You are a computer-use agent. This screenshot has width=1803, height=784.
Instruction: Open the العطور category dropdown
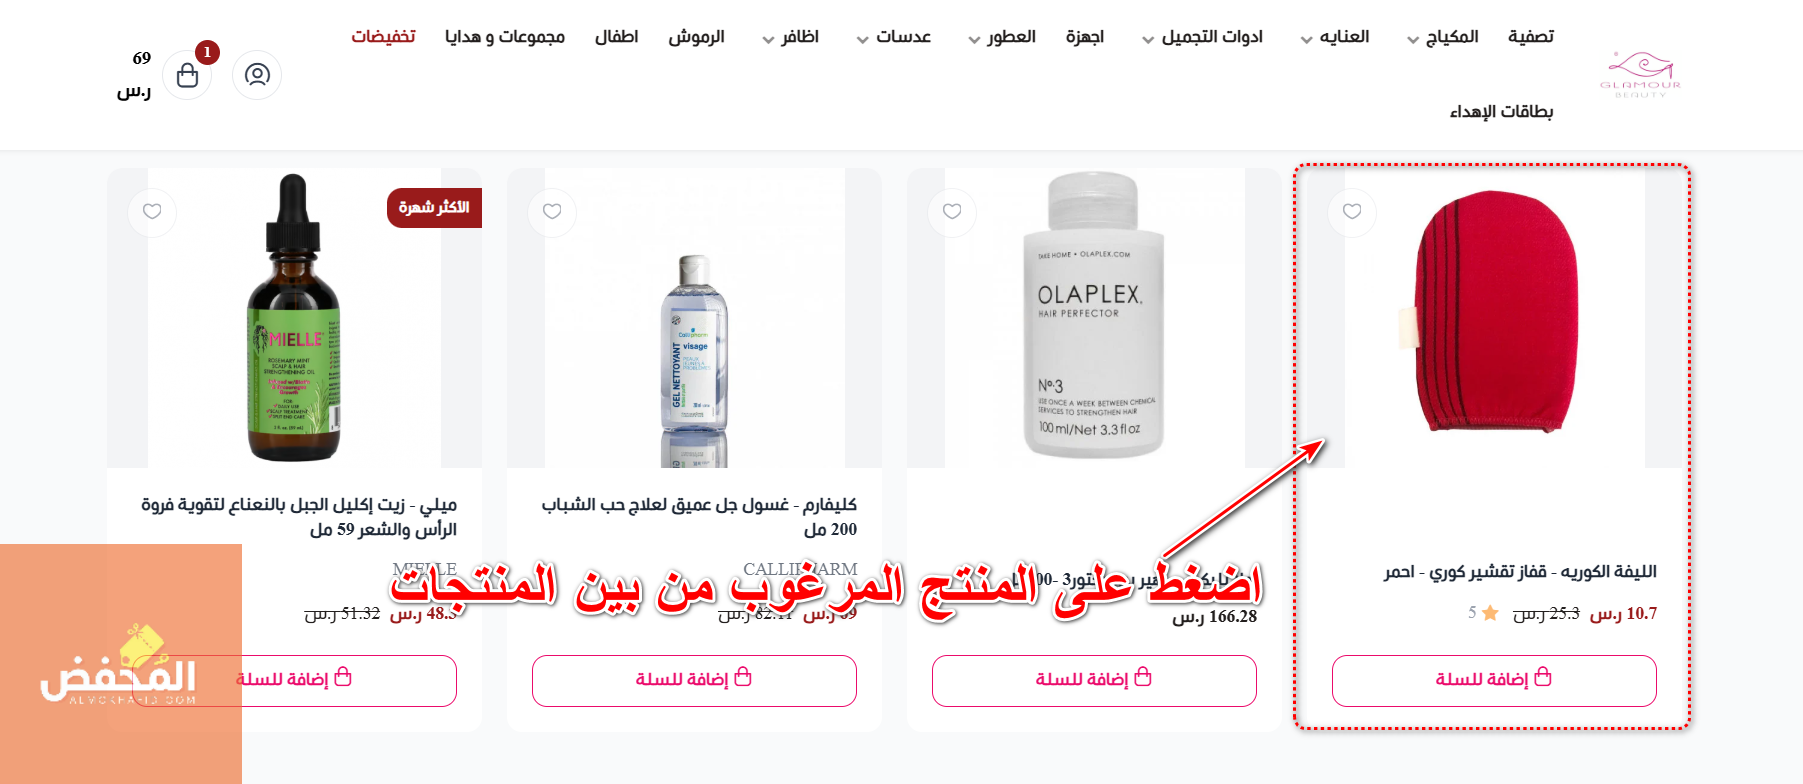[x=1001, y=37]
